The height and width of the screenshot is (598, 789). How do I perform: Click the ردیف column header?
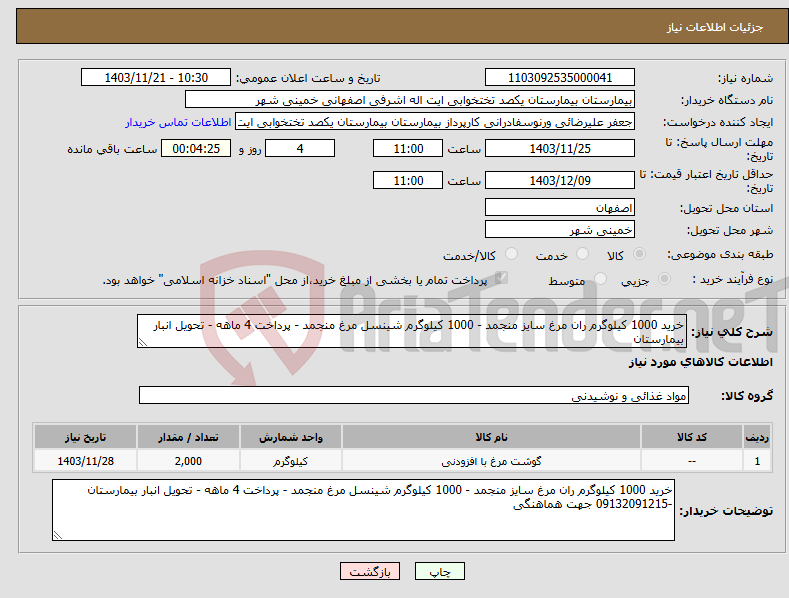[757, 437]
